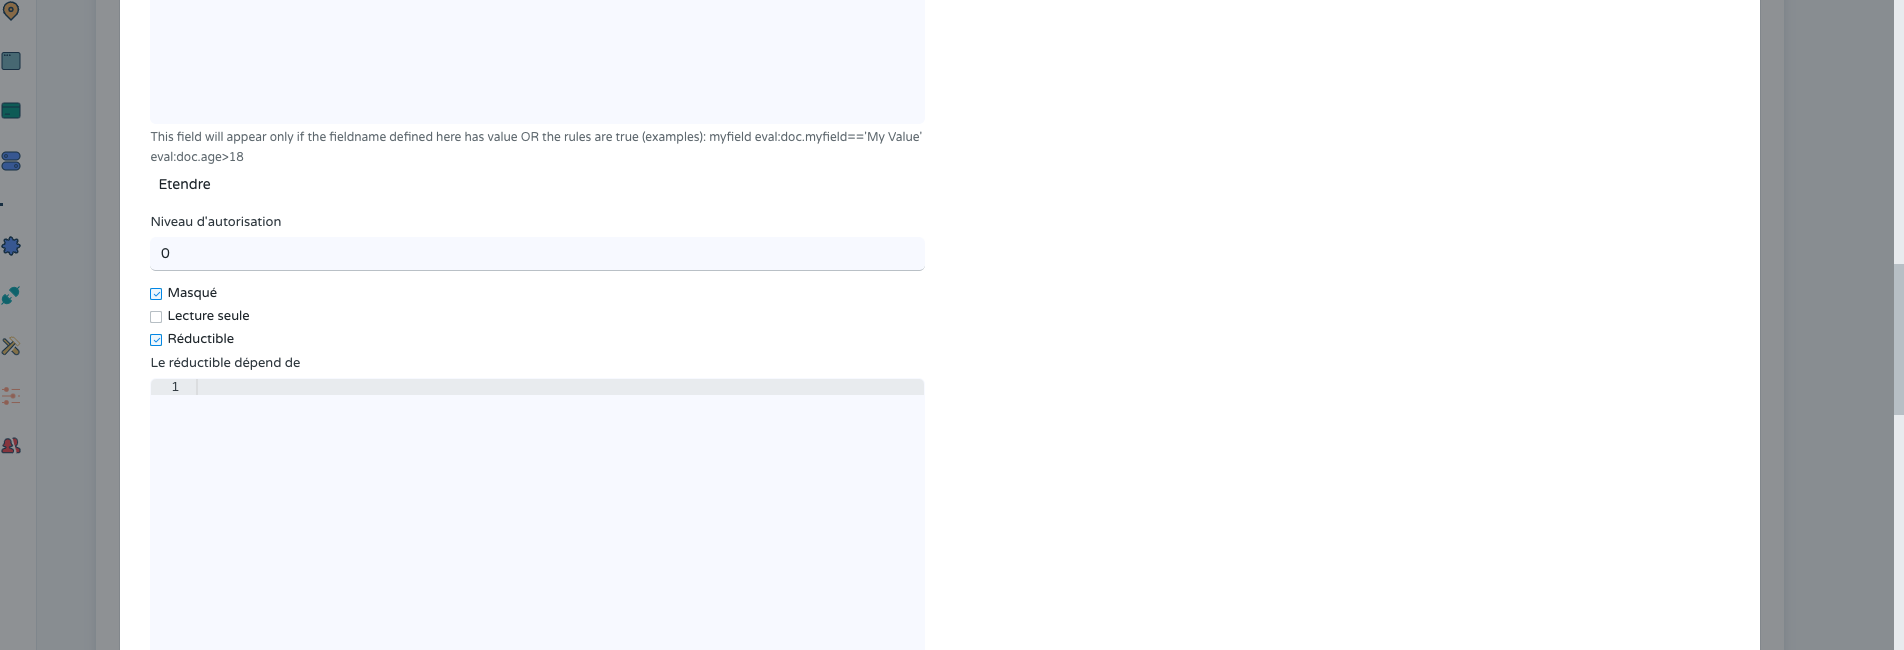Focus the Niveau d'autorisation input field
Image resolution: width=1904 pixels, height=650 pixels.
click(537, 254)
